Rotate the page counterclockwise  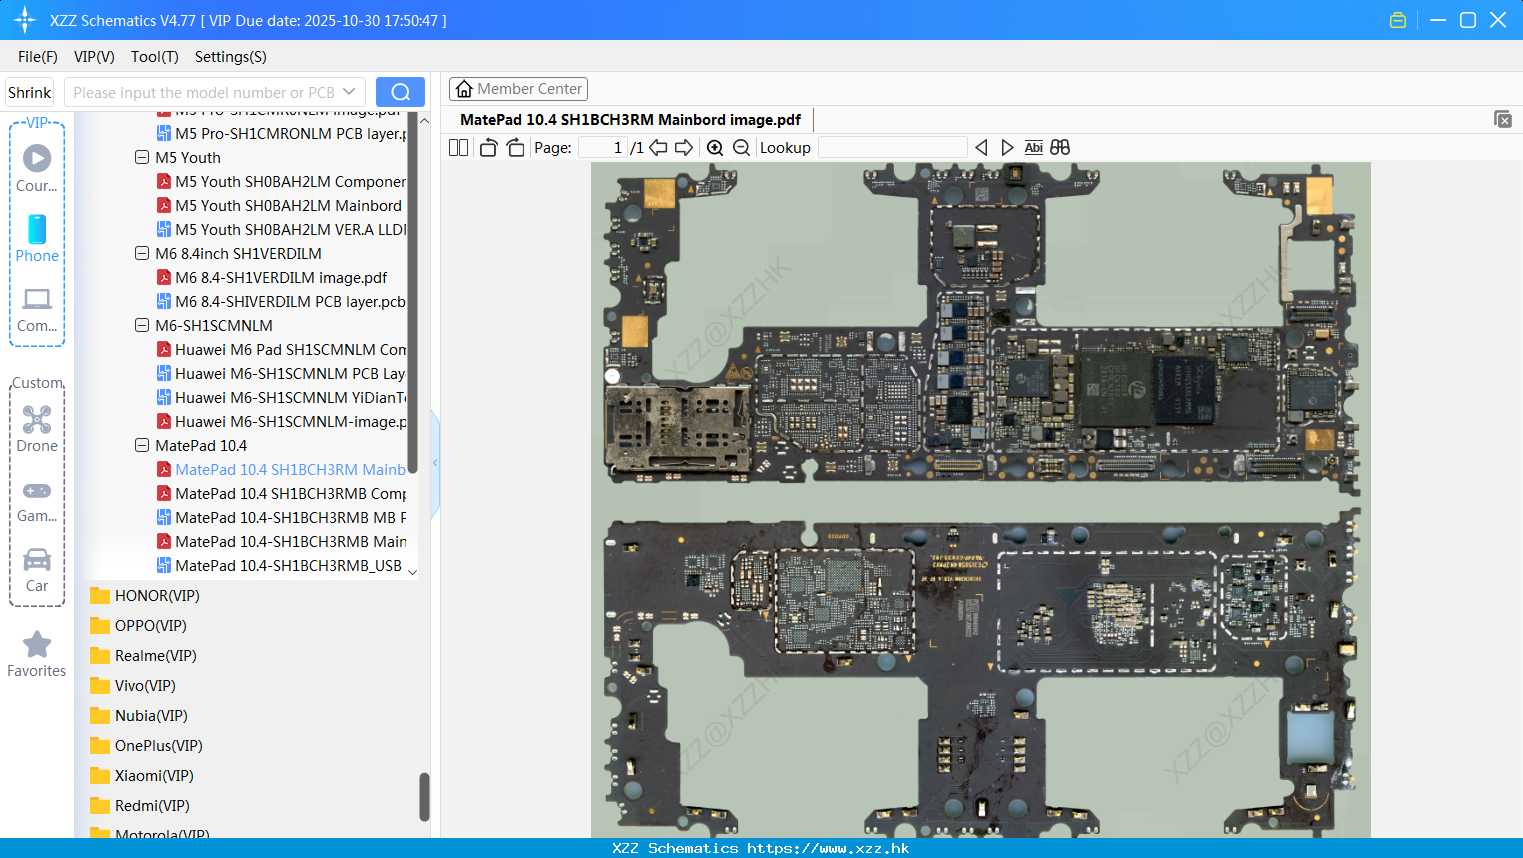click(x=488, y=148)
